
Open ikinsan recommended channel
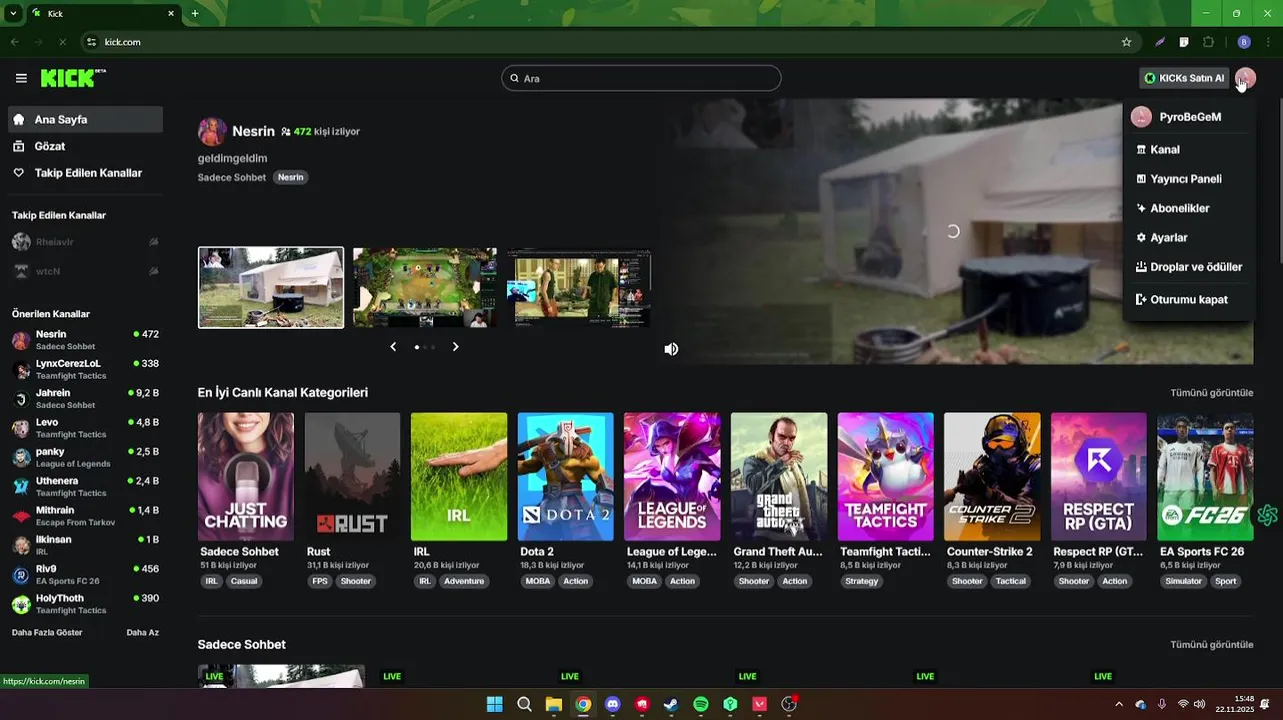[85, 545]
